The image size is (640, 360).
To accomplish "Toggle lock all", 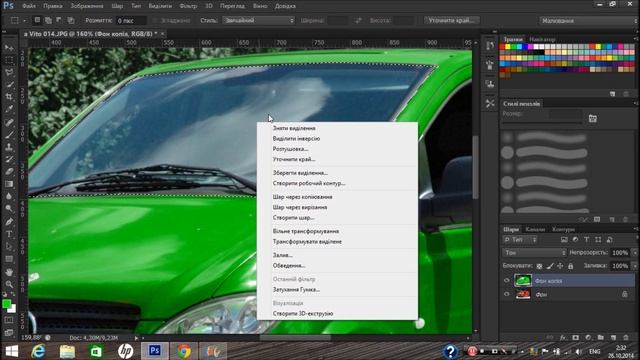I will click(x=571, y=266).
